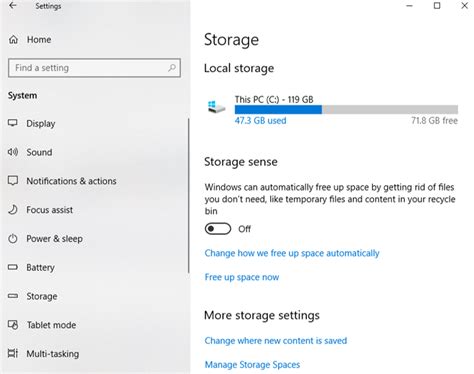474x374 pixels.
Task: Click the Home house icon
Action: pyautogui.click(x=13, y=40)
